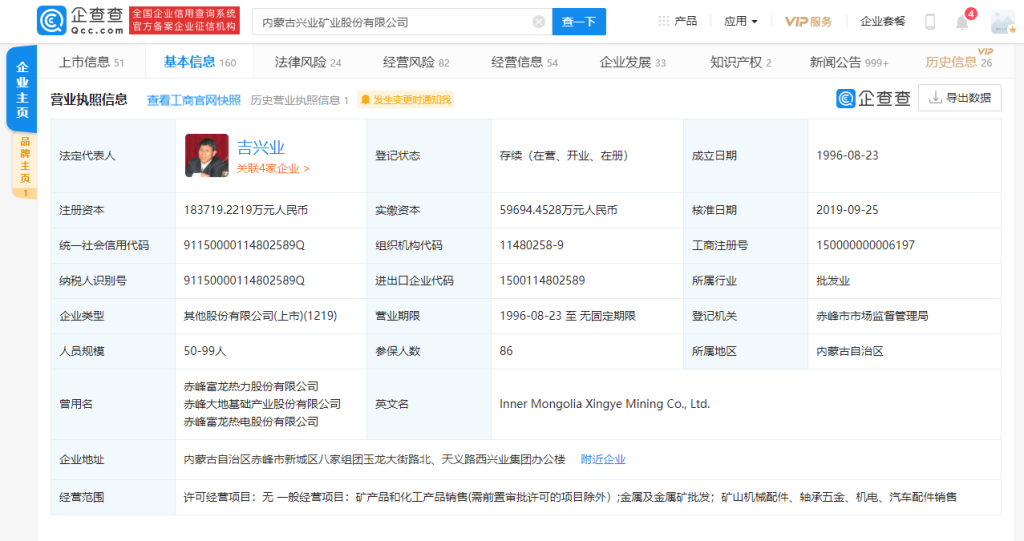Select industry value 批发业
This screenshot has width=1024, height=541.
point(833,280)
